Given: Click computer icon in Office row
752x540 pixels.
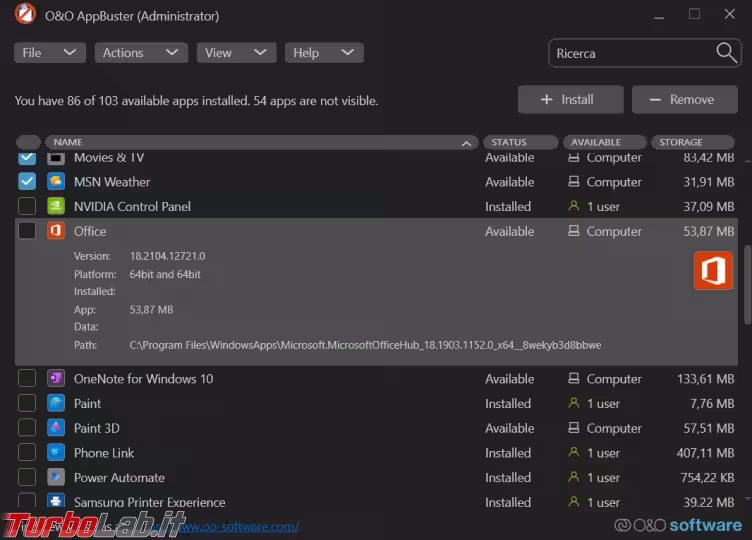Looking at the screenshot, I should click(x=573, y=231).
